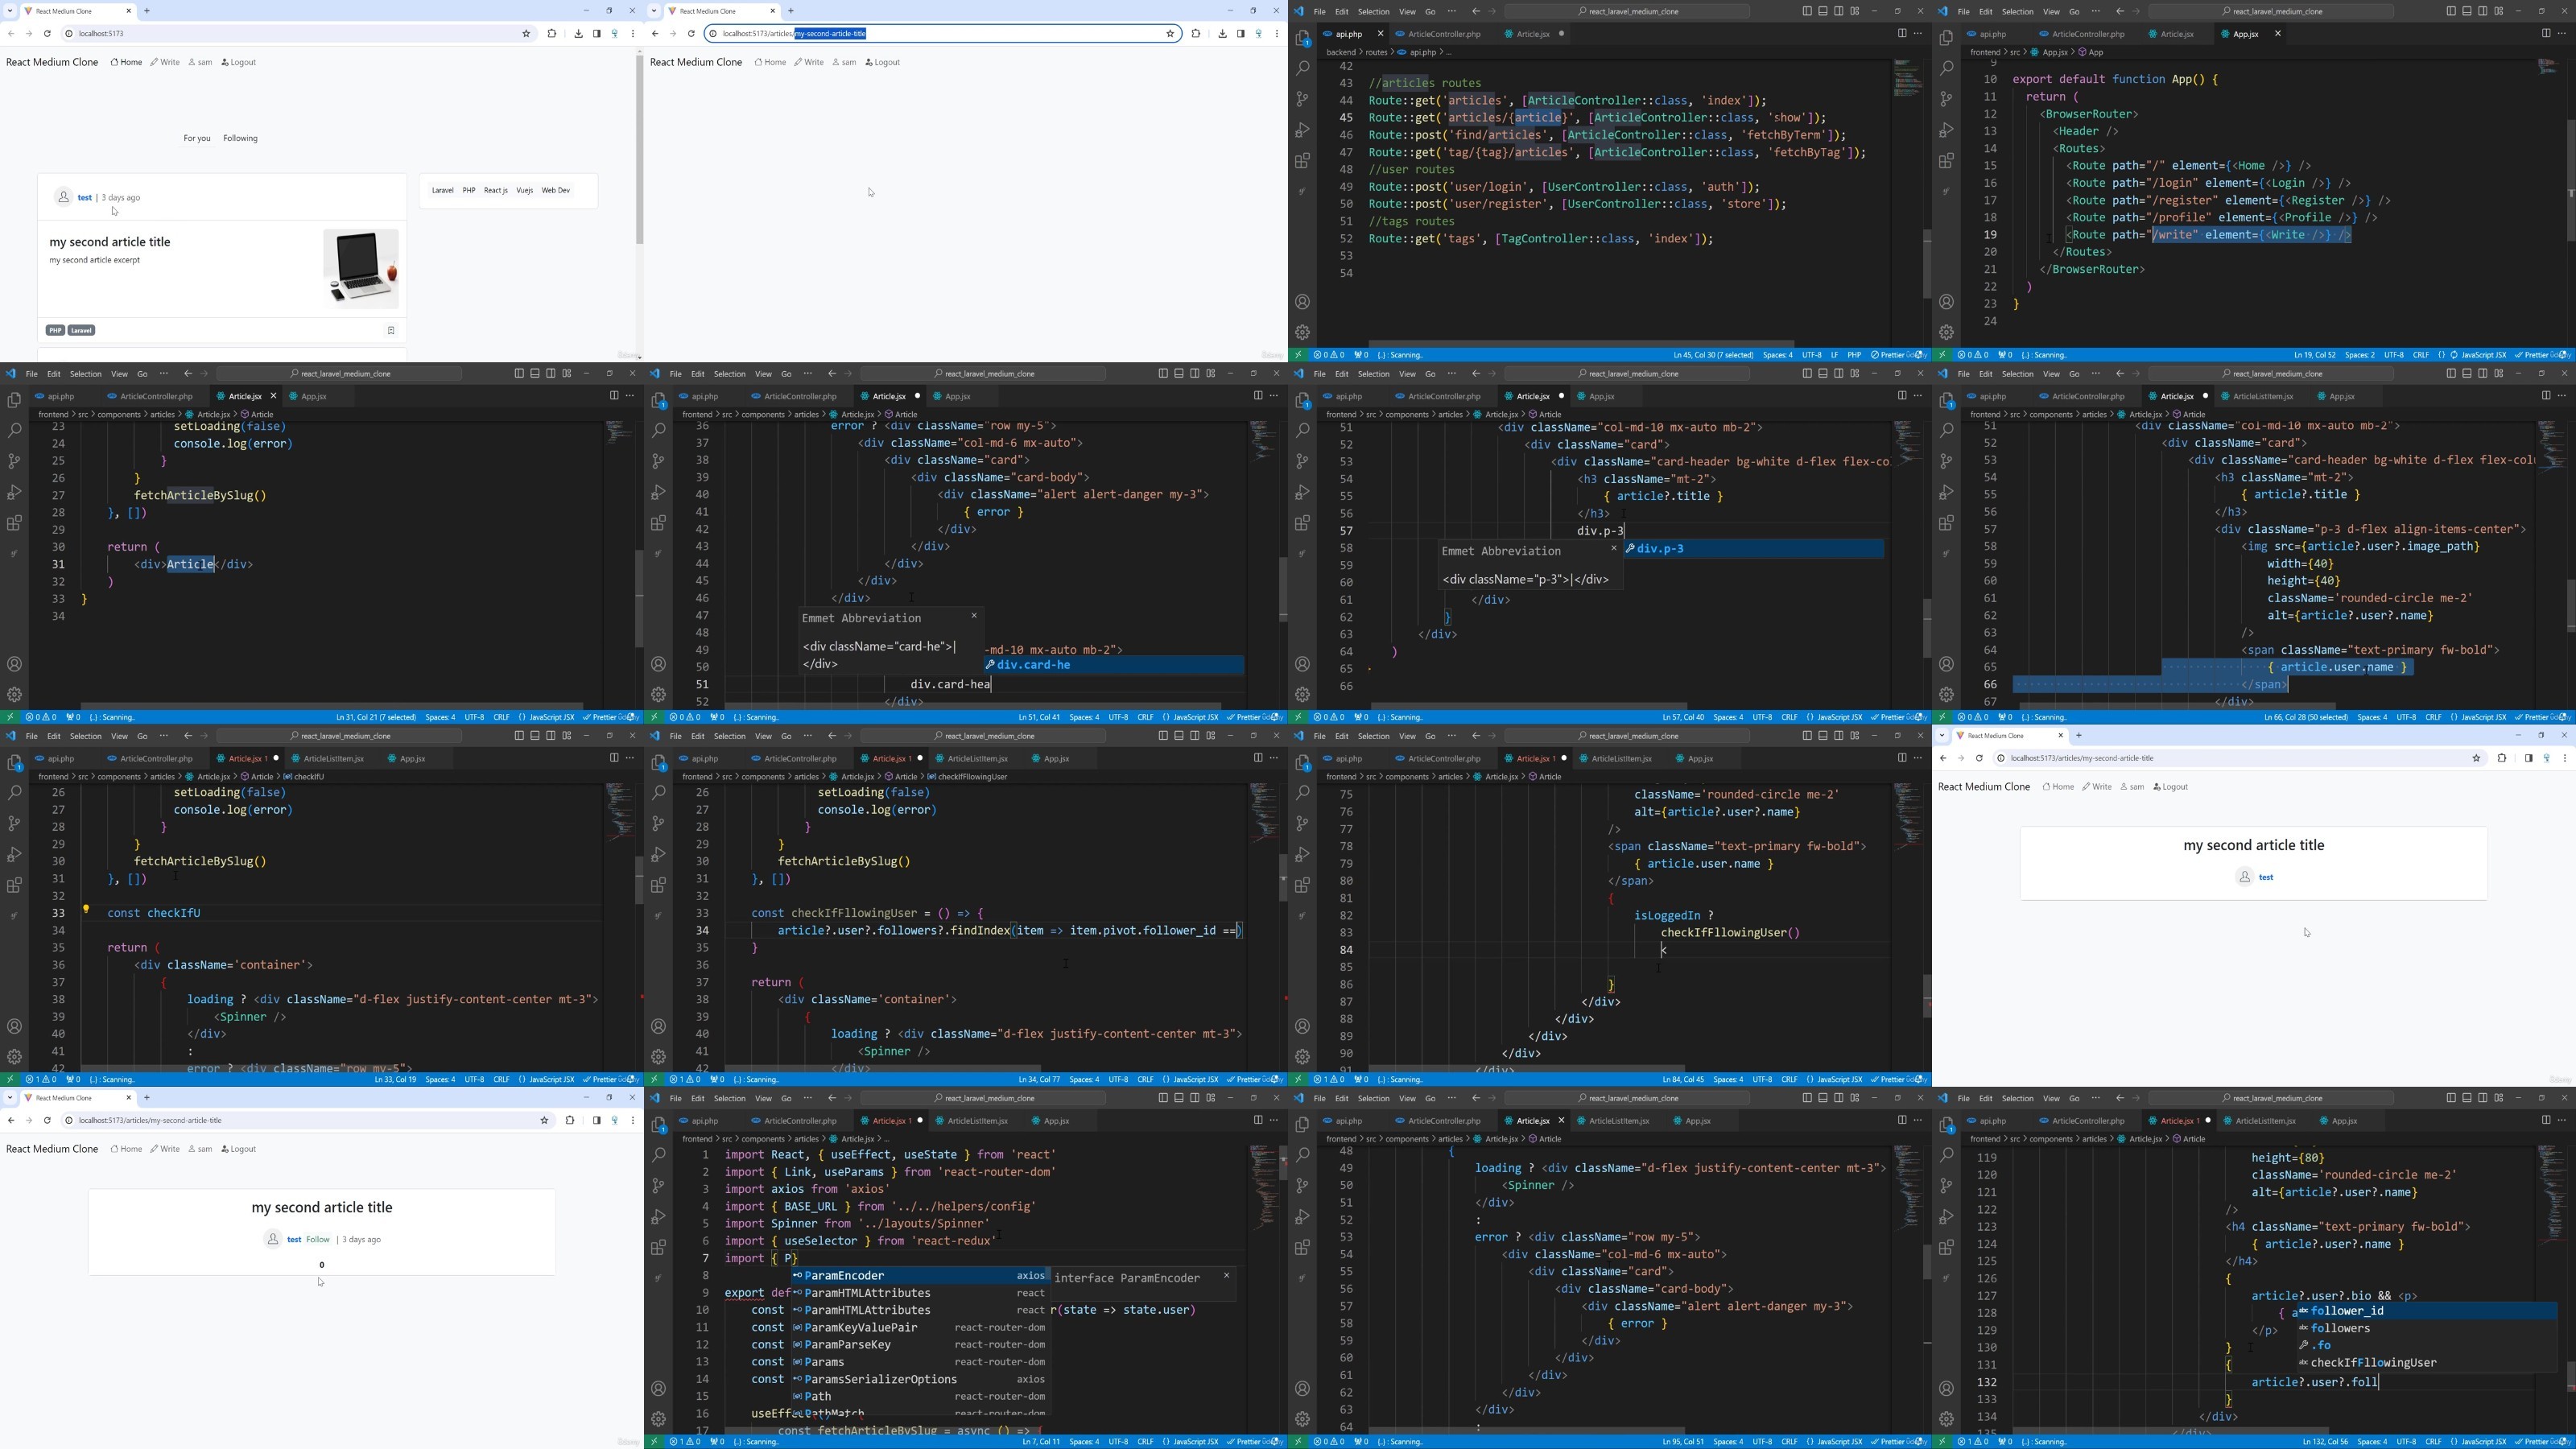This screenshot has width=2576, height=1449.
Task: Toggle Panel in the active App.jsx window title bar
Action: click(x=2467, y=11)
